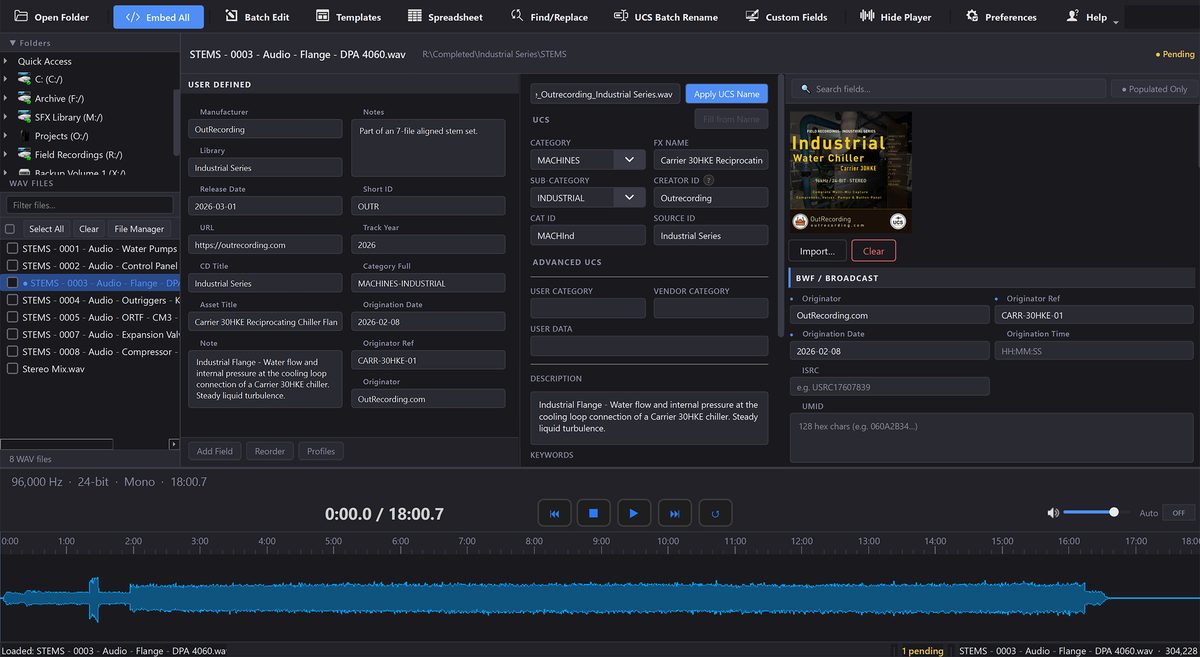Click the 1 pending status indicator
Screen dimensions: 1200x657
(x=922, y=651)
